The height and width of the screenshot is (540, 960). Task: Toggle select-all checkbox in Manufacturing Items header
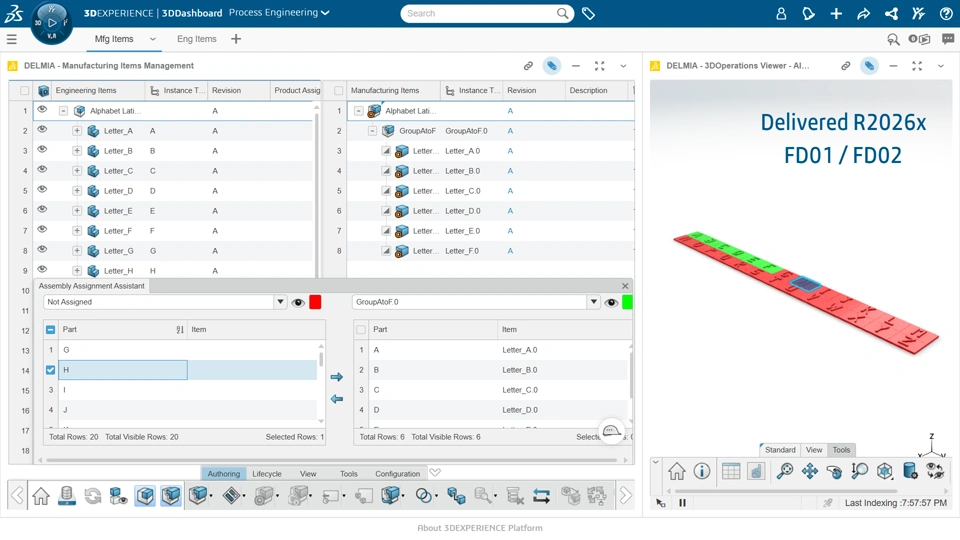(x=339, y=91)
